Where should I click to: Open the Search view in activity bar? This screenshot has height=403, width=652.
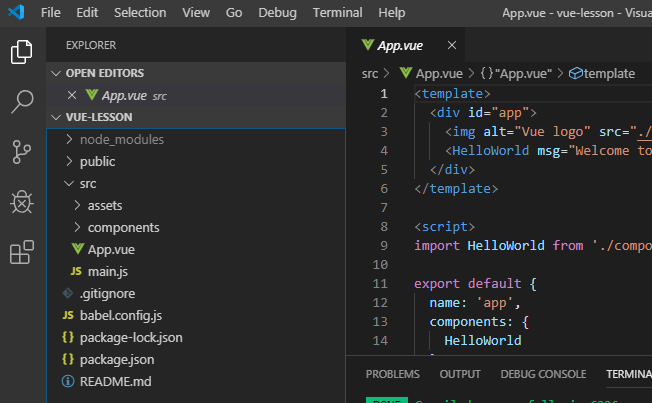(x=22, y=102)
